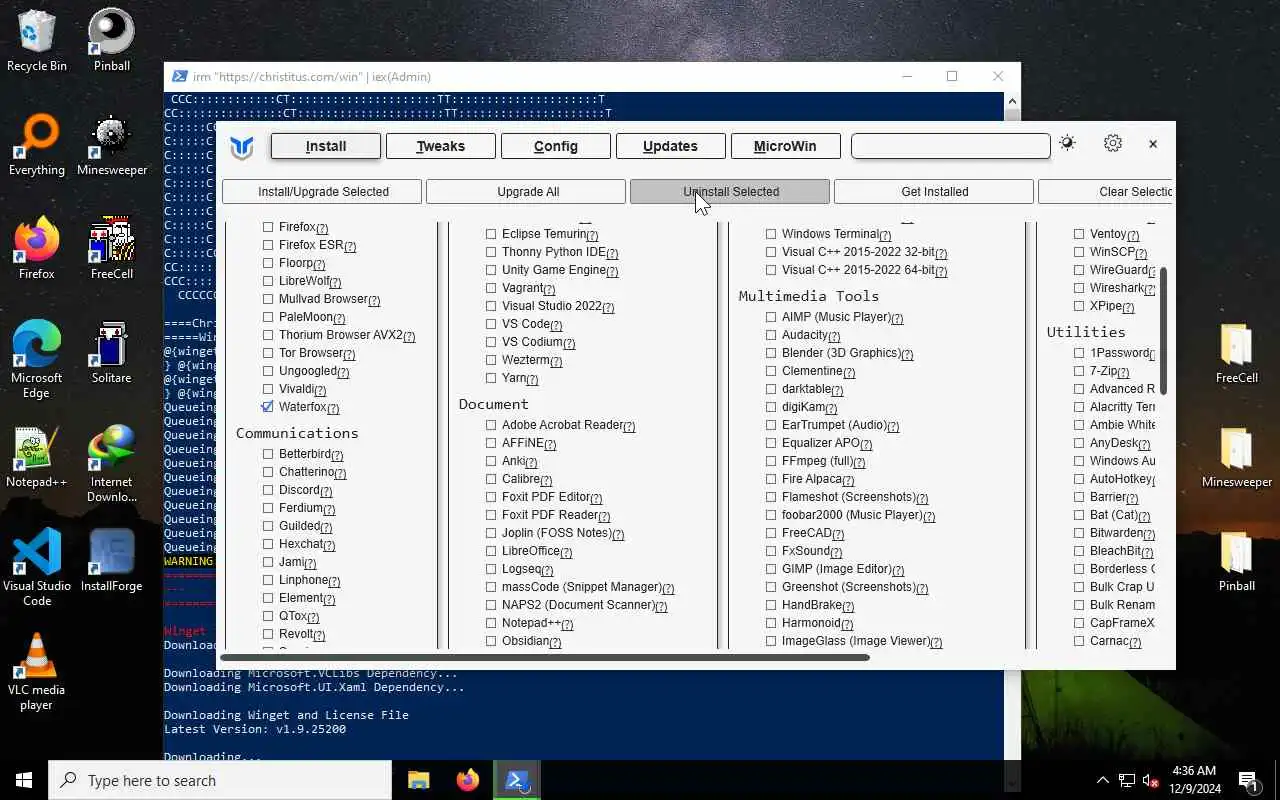Open the Minesweeper folder on right side
Viewport: 1280px width, 800px height.
[1237, 457]
